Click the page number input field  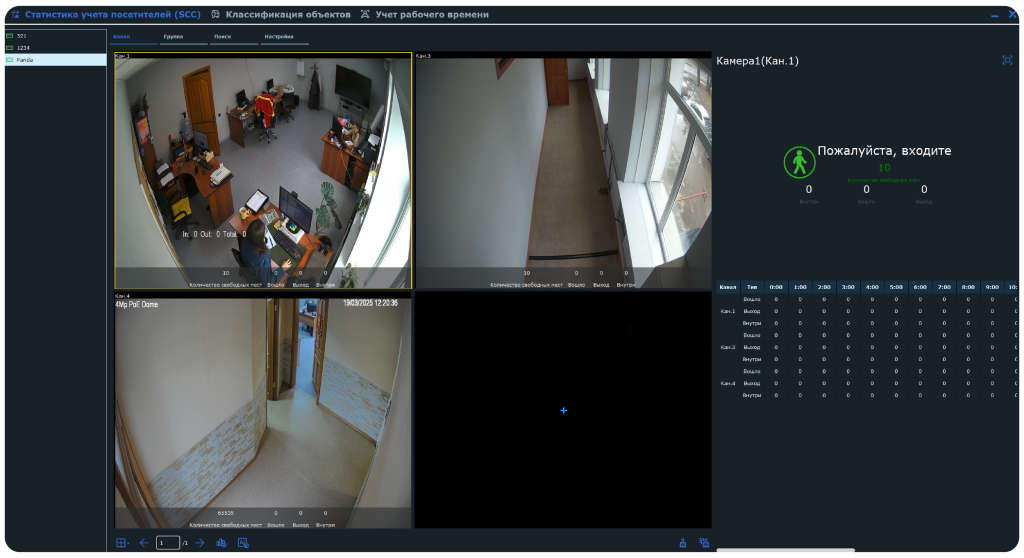(x=166, y=543)
